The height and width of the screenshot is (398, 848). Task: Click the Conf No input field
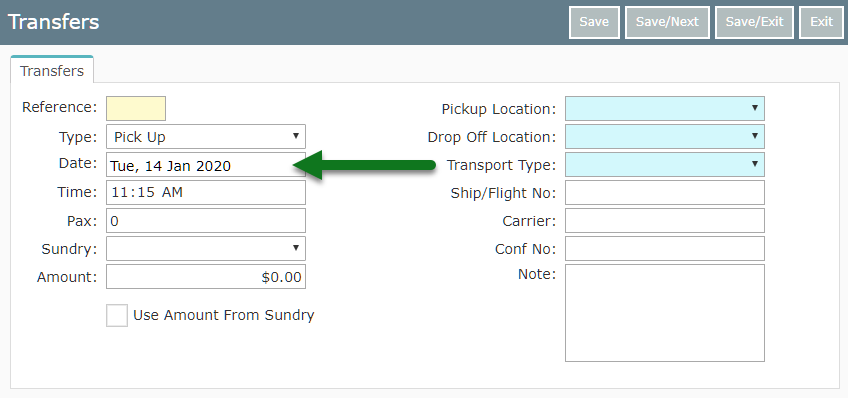click(x=665, y=248)
